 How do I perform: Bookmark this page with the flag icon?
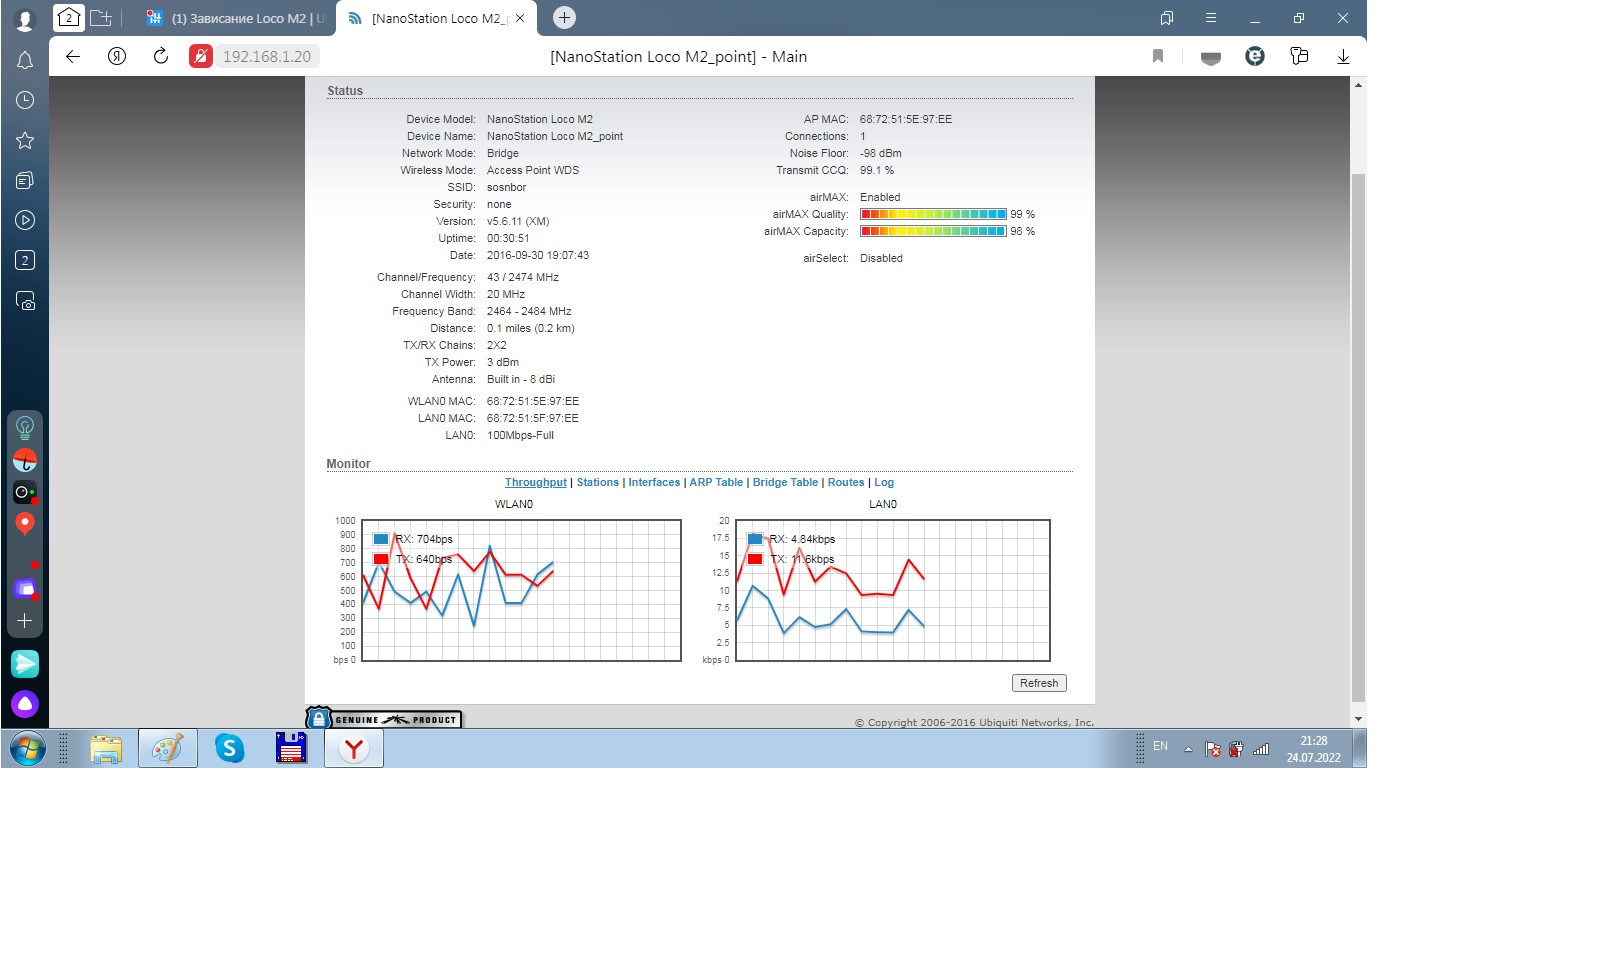(1158, 56)
